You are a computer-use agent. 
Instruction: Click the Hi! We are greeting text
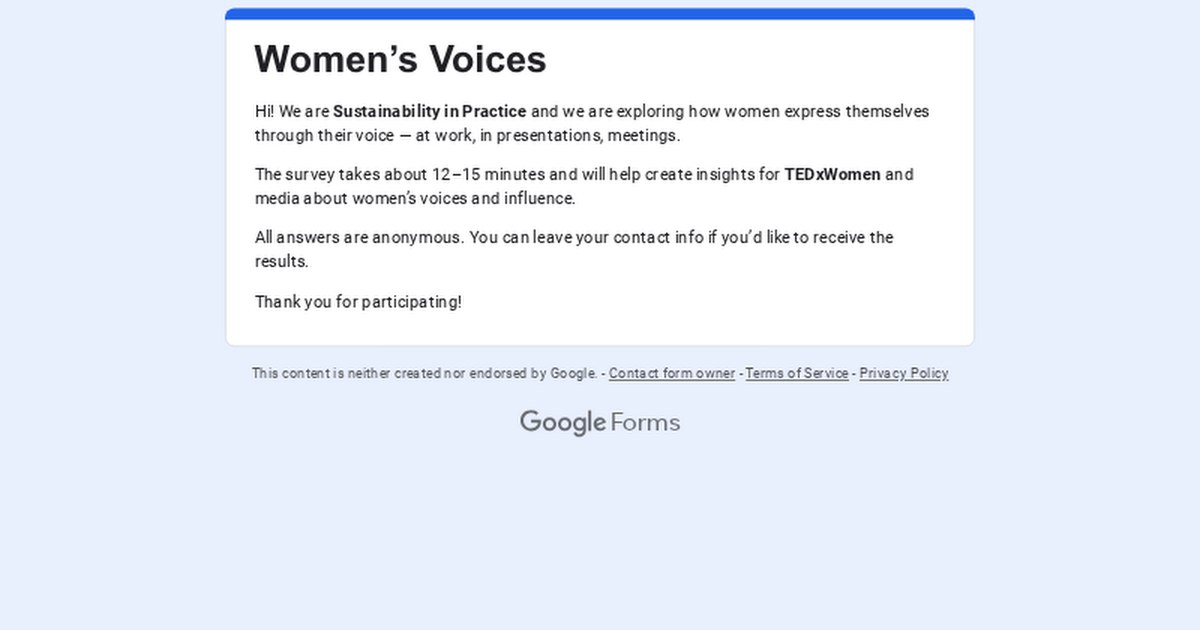pyautogui.click(x=291, y=111)
